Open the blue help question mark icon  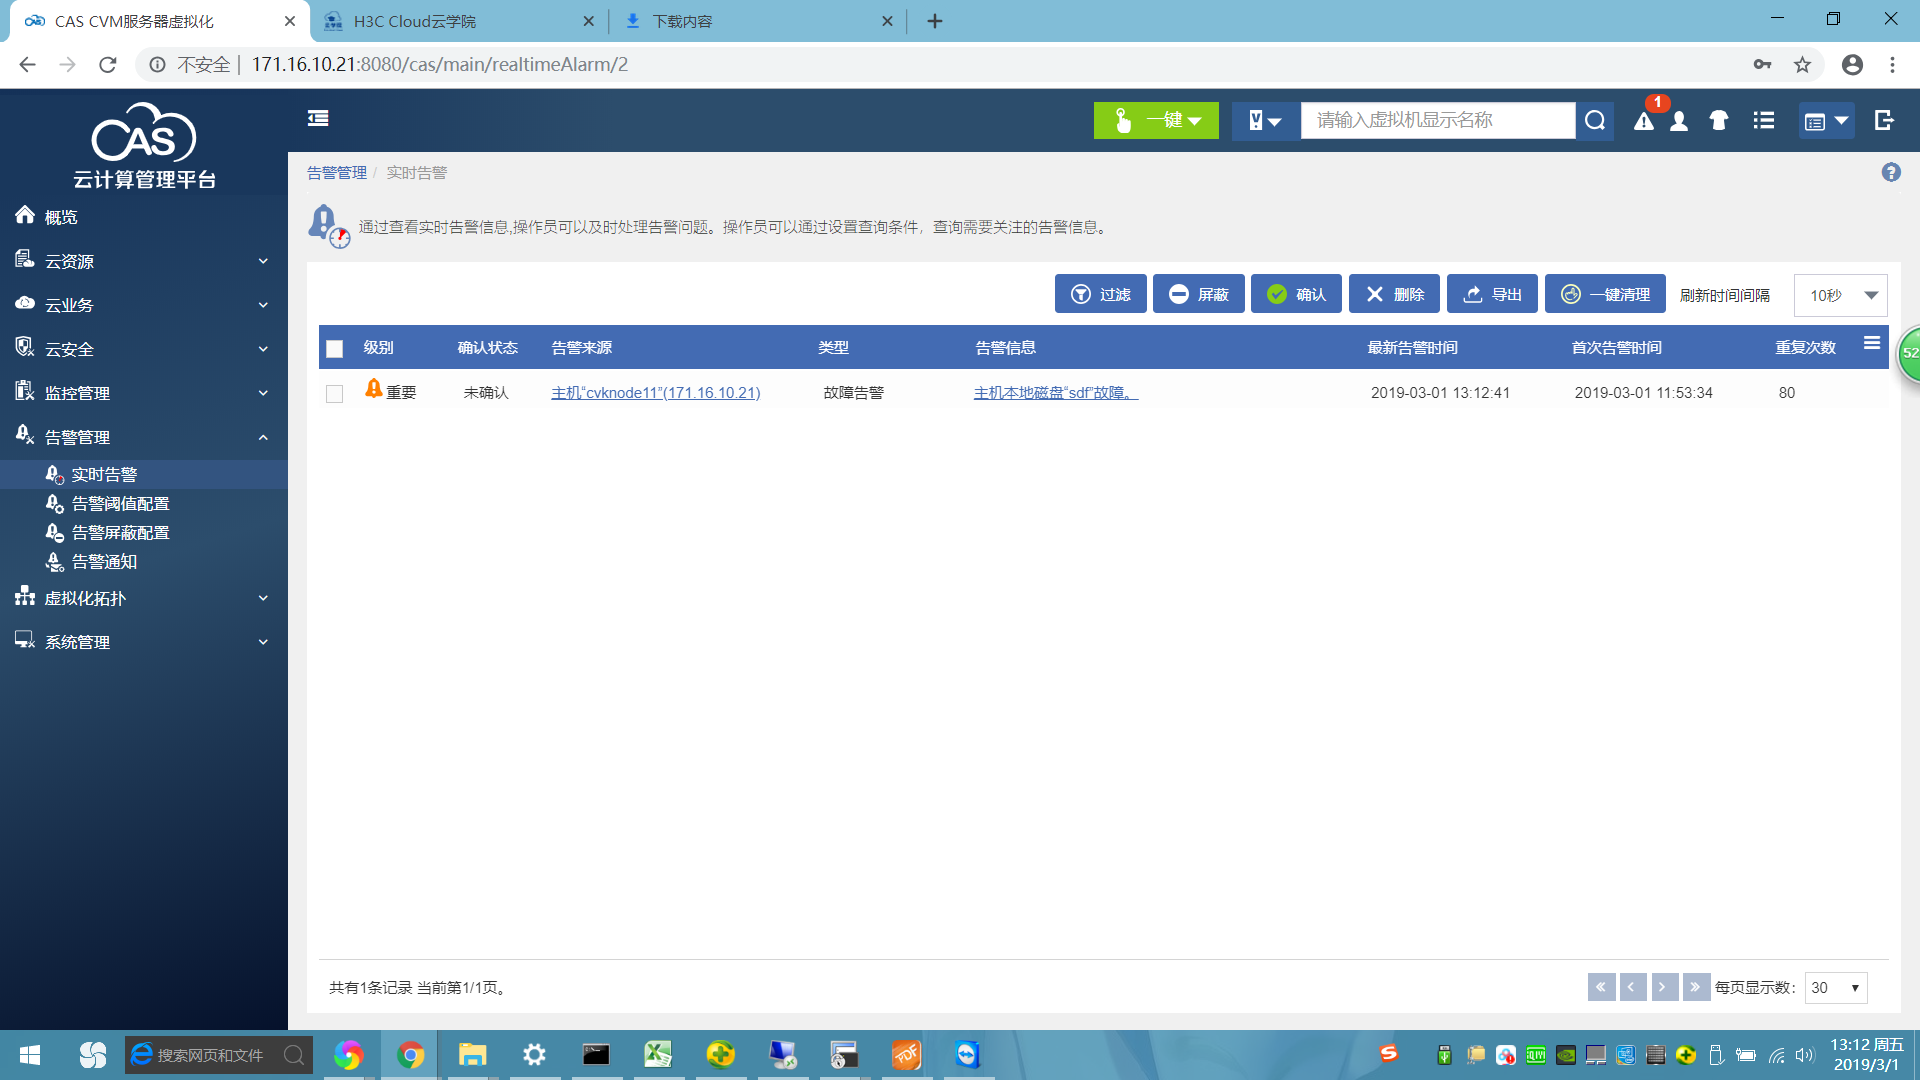(1890, 172)
